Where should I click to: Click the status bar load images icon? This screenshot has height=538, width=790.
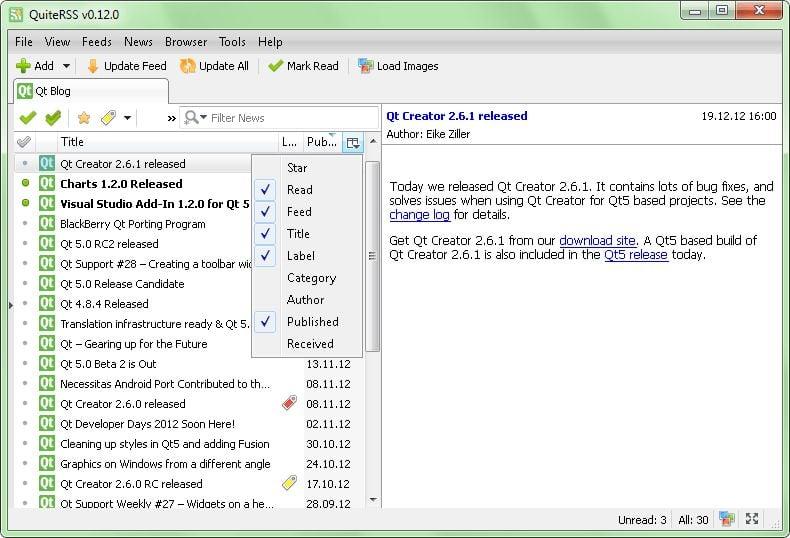pos(727,518)
